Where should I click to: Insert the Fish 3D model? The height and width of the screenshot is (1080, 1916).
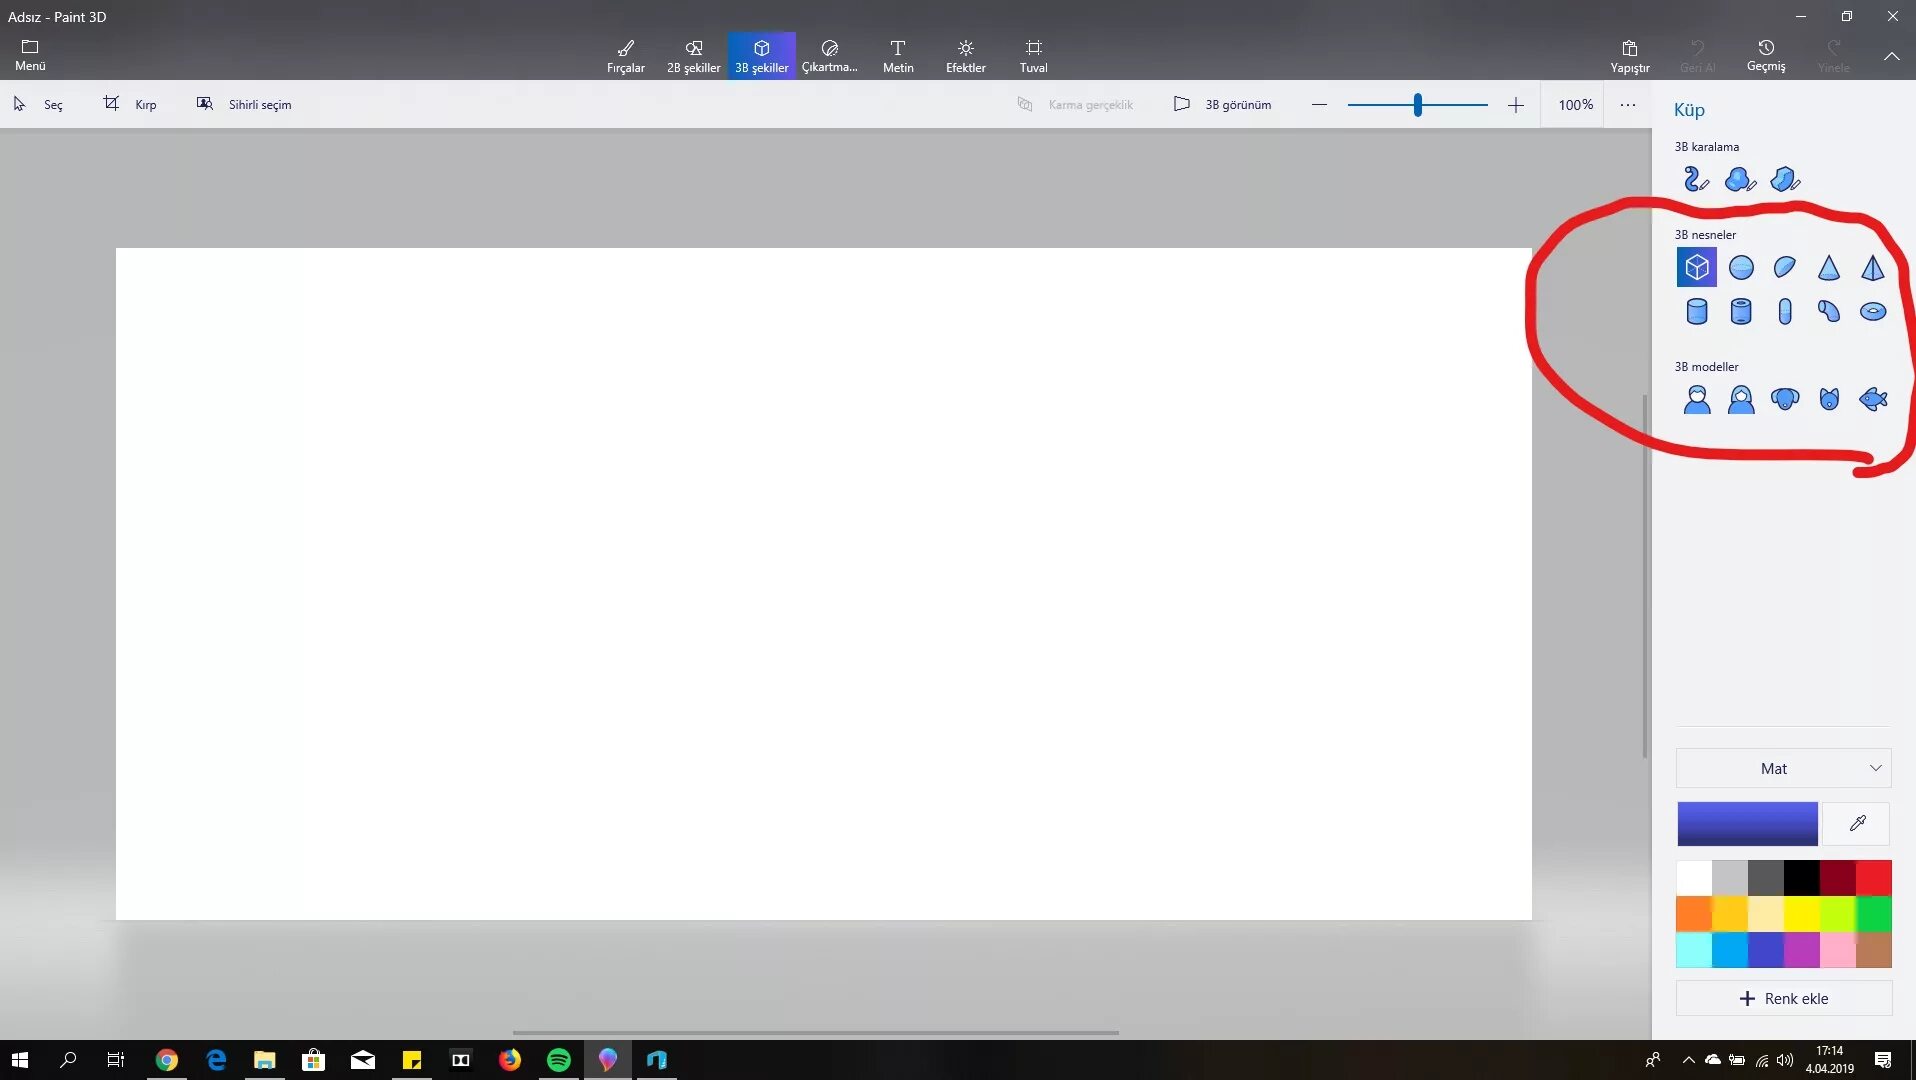(x=1873, y=399)
